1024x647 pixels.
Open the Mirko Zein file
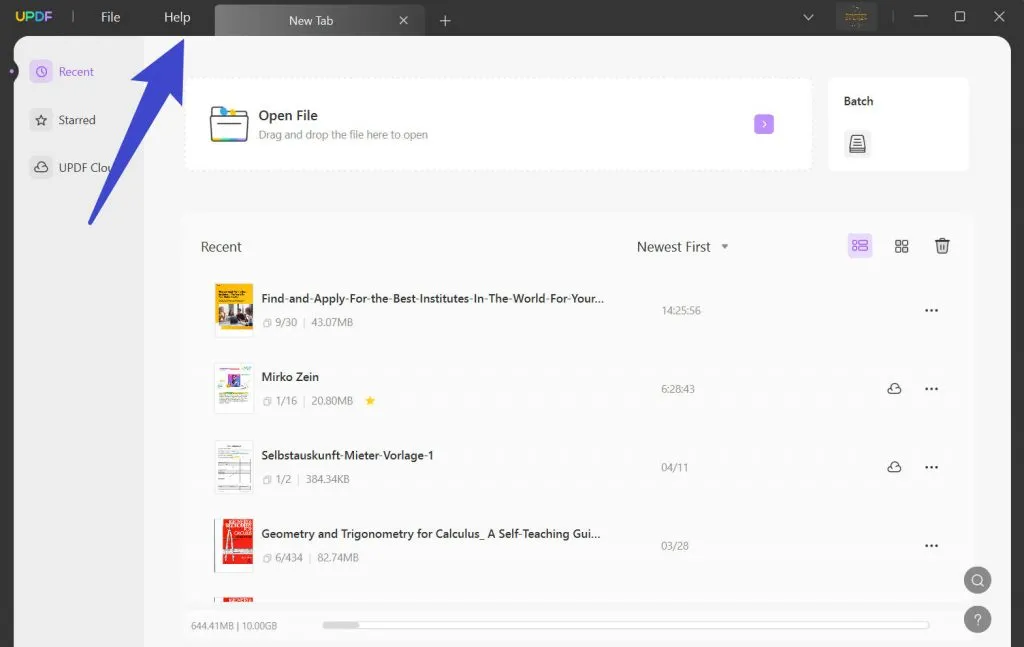coord(290,377)
